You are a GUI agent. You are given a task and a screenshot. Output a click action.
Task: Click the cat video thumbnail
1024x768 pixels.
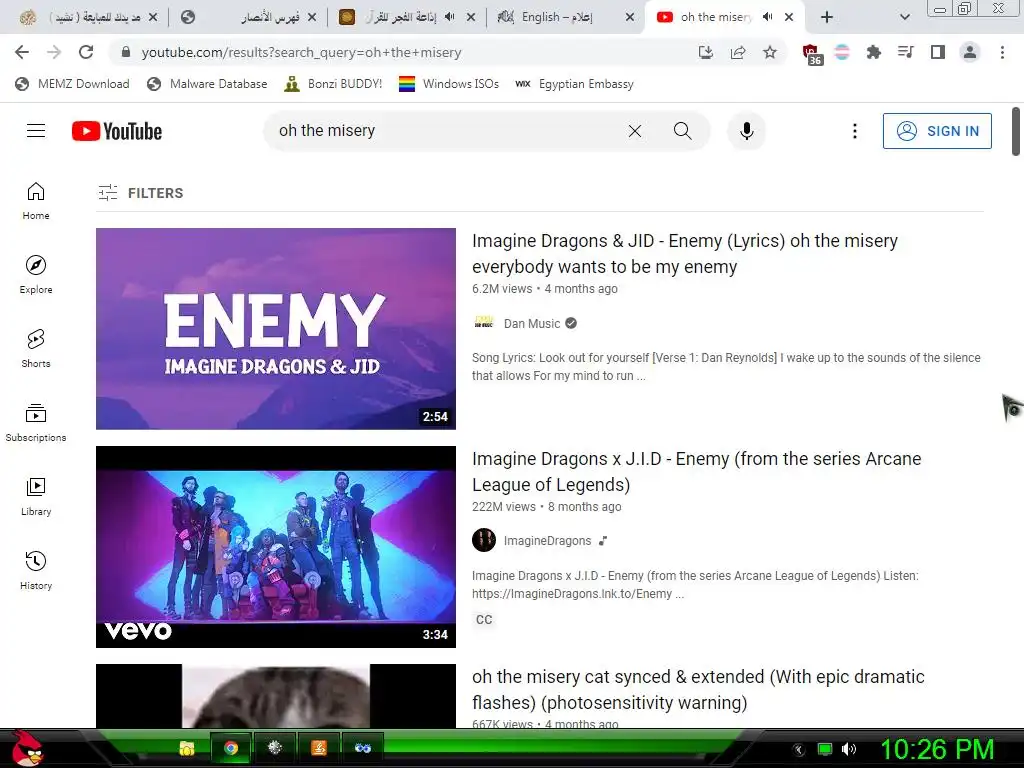pyautogui.click(x=276, y=696)
